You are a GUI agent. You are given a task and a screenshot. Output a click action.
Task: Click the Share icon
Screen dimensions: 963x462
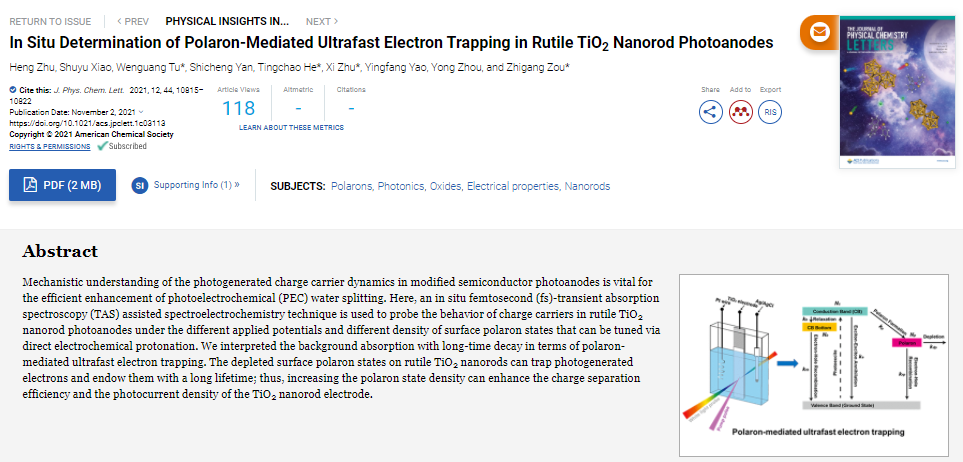coord(711,112)
